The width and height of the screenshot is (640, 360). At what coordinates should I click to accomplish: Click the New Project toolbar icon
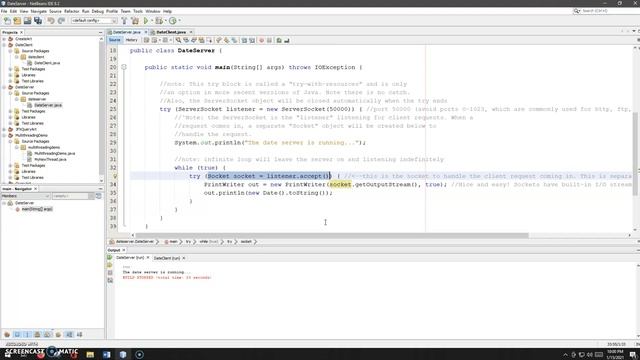pyautogui.click(x=17, y=20)
